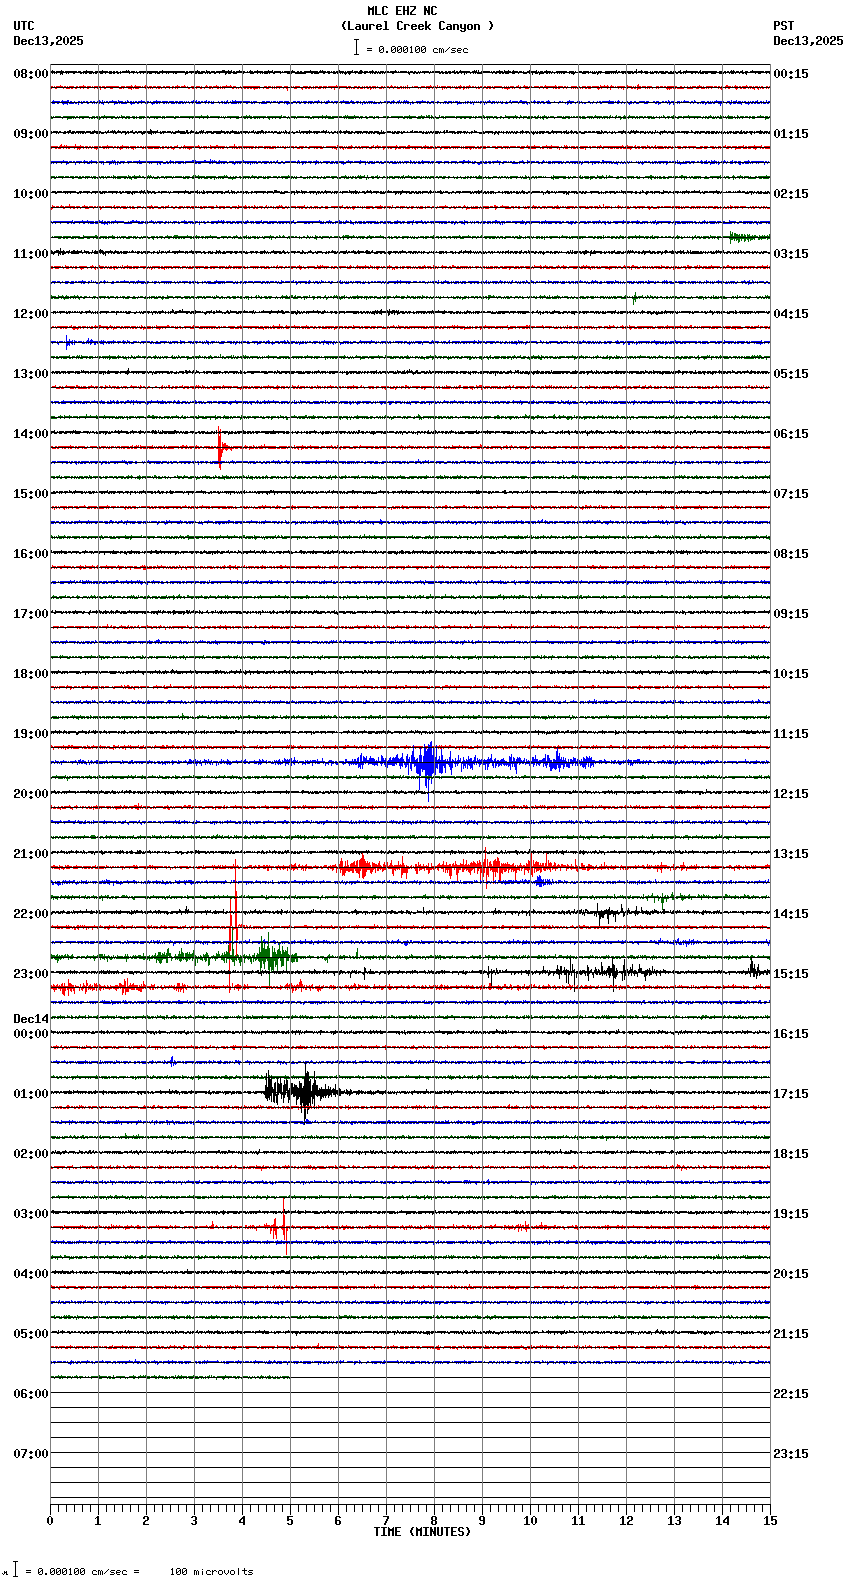Click the '21:00' UTC time label
This screenshot has width=850, height=1584.
30,854
